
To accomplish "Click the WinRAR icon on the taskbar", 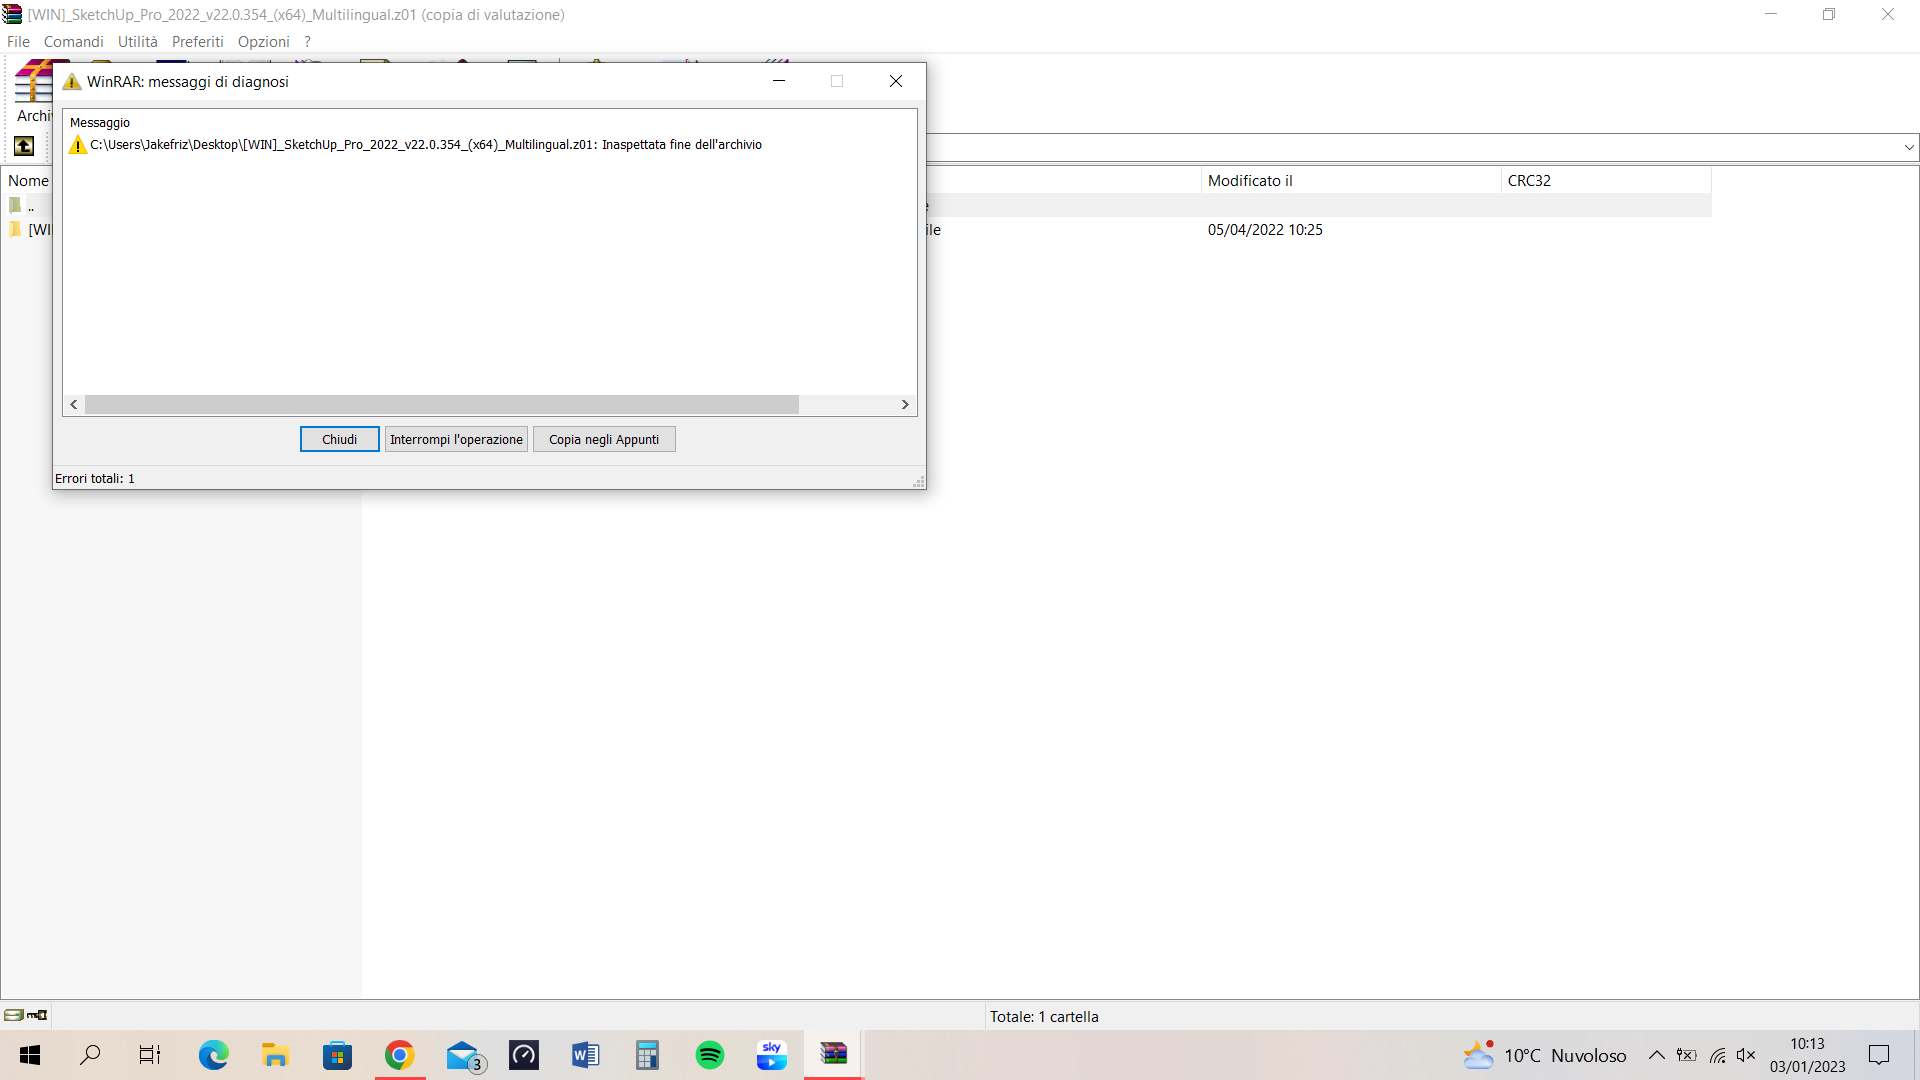I will pos(834,1055).
